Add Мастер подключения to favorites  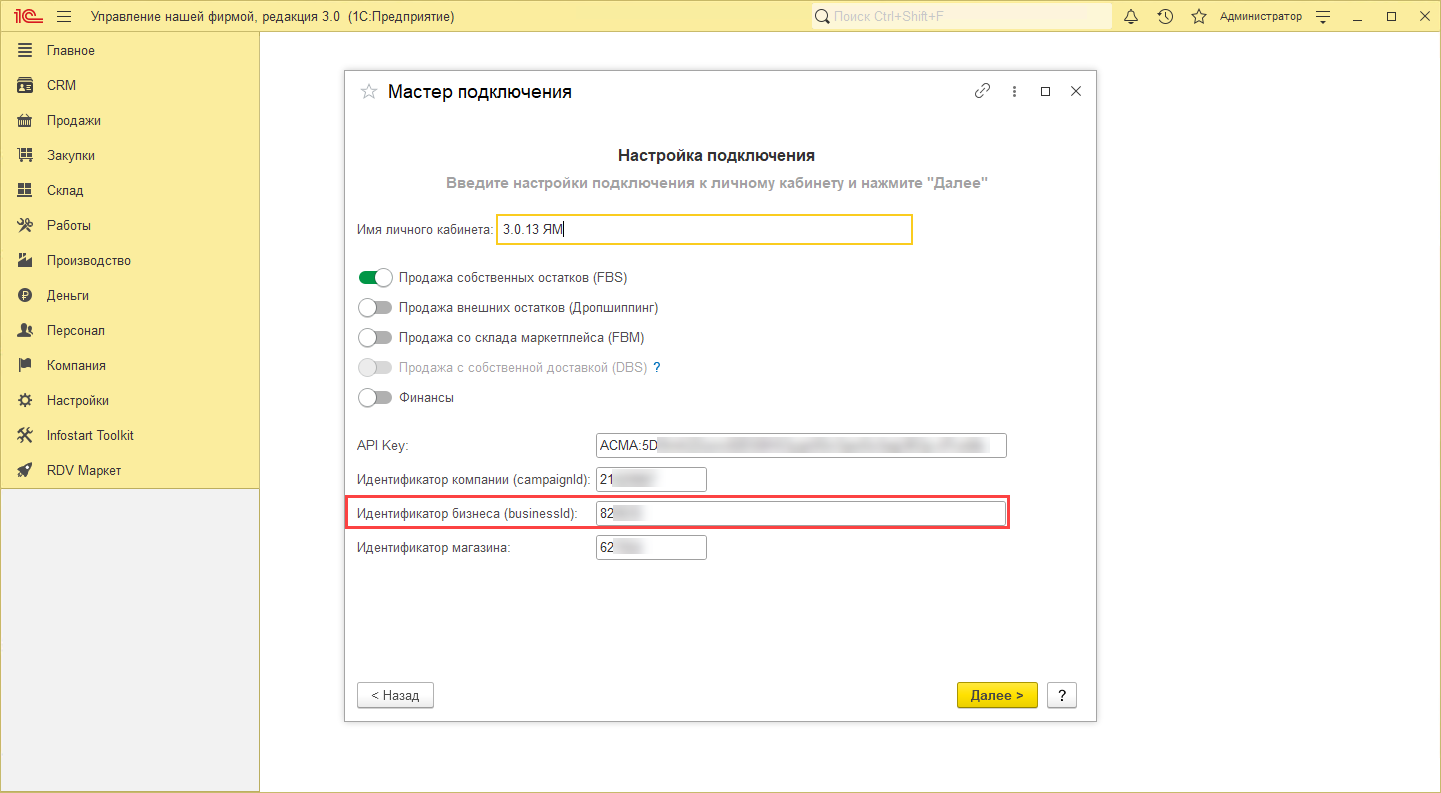tap(369, 91)
